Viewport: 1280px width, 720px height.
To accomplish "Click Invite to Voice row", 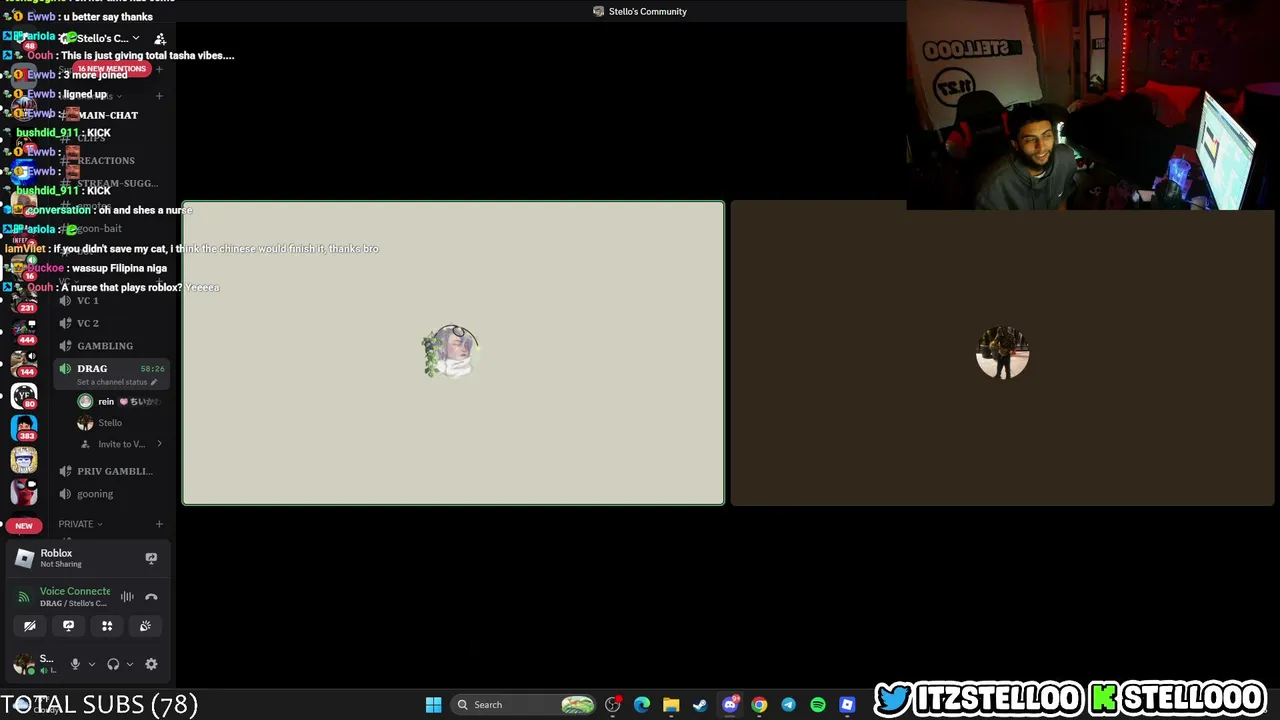I will (x=118, y=444).
